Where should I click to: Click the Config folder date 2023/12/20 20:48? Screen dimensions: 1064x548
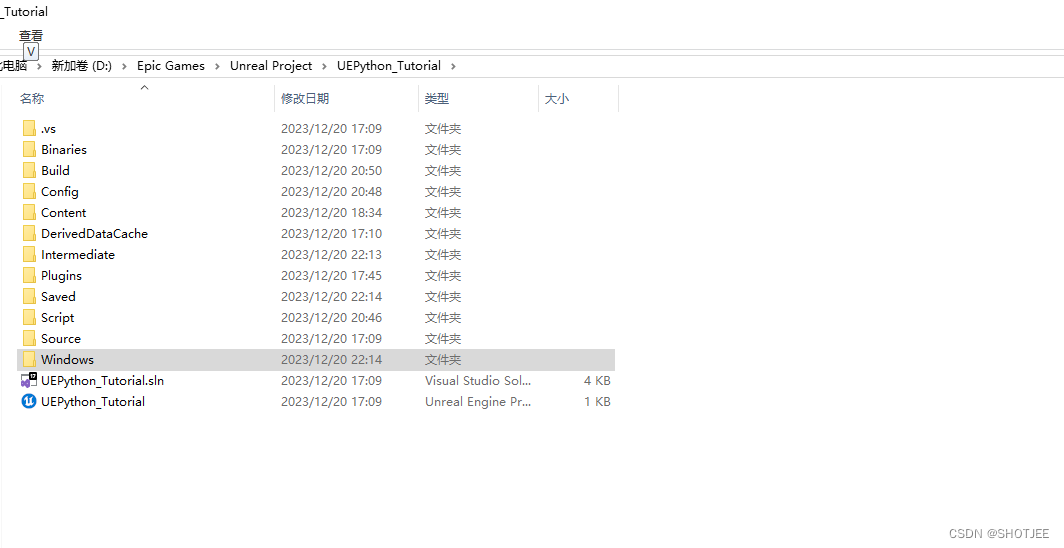[331, 192]
